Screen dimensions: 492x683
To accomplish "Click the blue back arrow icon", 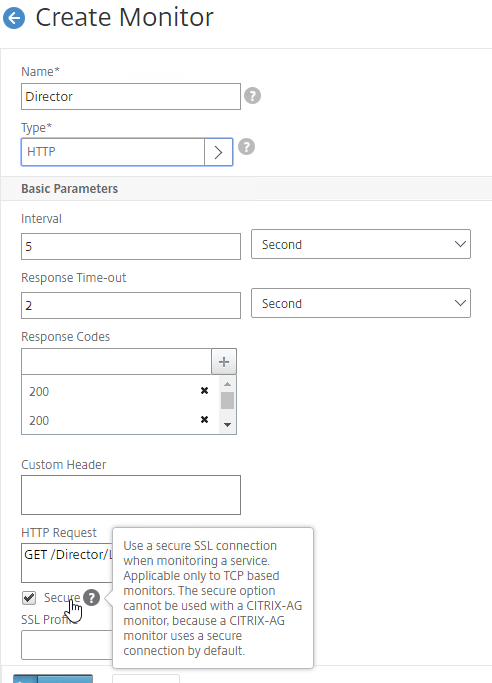I will [14, 18].
